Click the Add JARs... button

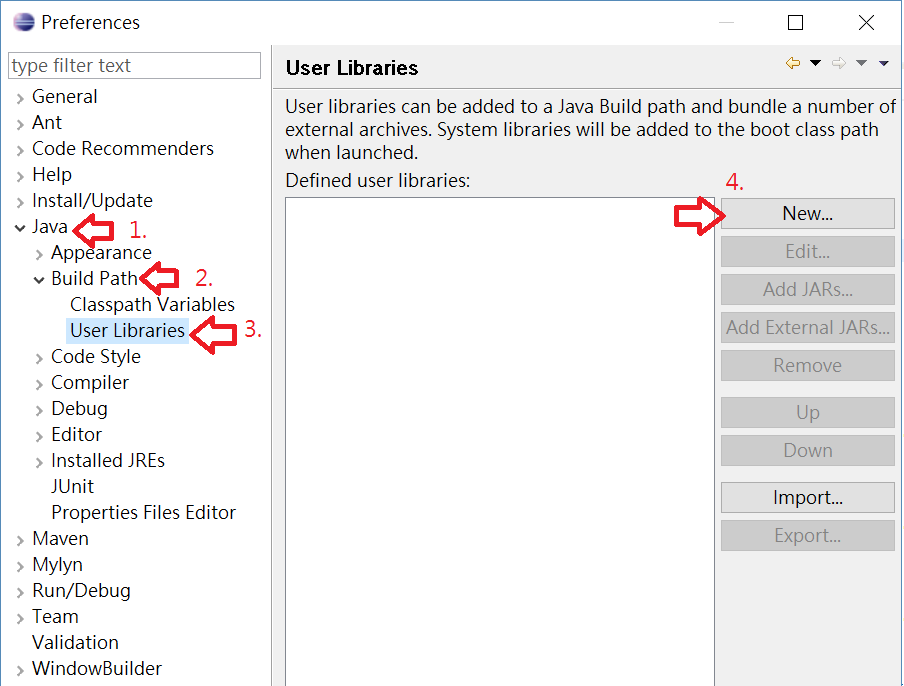(x=808, y=289)
